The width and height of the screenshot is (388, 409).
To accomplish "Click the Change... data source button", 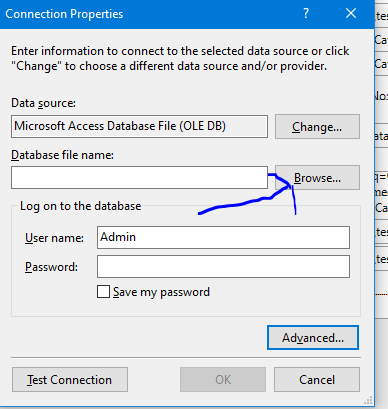I will point(317,127).
